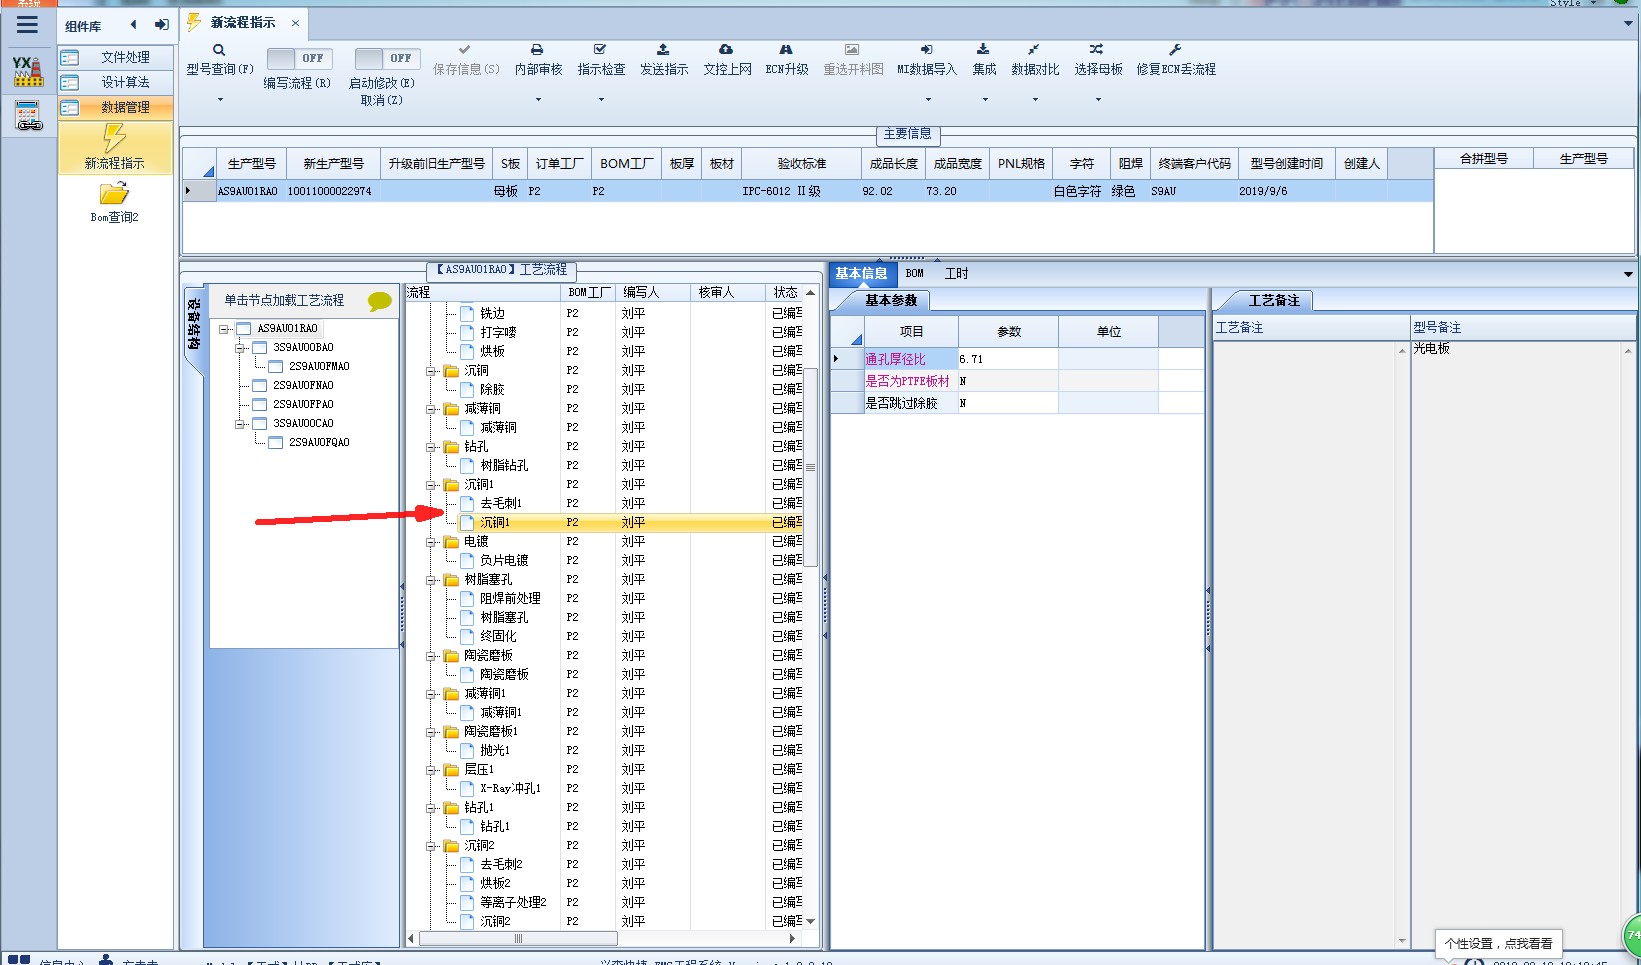The height and width of the screenshot is (965, 1641).
Task: Switch to 工时 tab
Action: tap(957, 273)
